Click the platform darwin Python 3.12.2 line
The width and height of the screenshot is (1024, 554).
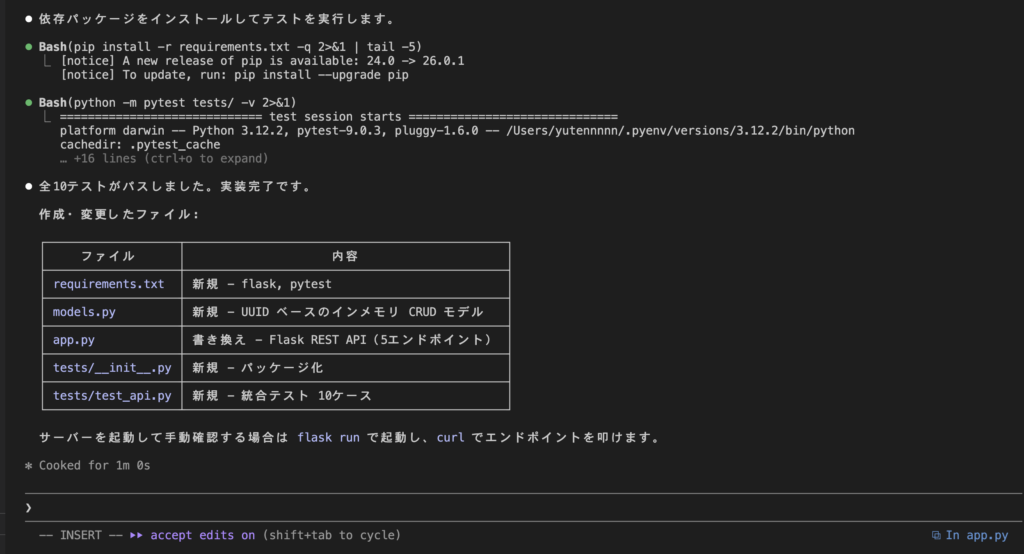[457, 131]
